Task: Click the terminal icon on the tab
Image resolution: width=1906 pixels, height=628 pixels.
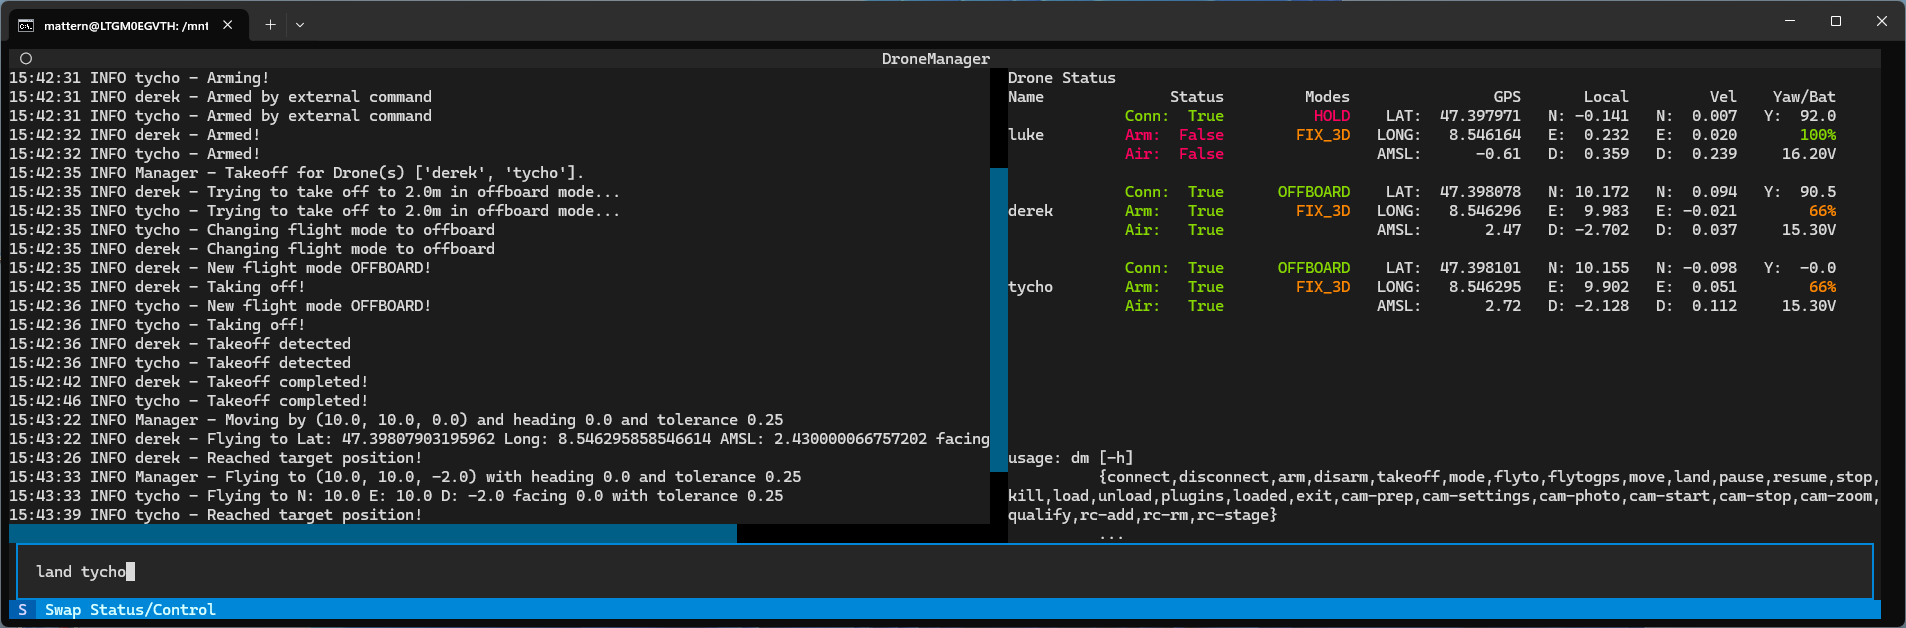Action: tap(26, 25)
